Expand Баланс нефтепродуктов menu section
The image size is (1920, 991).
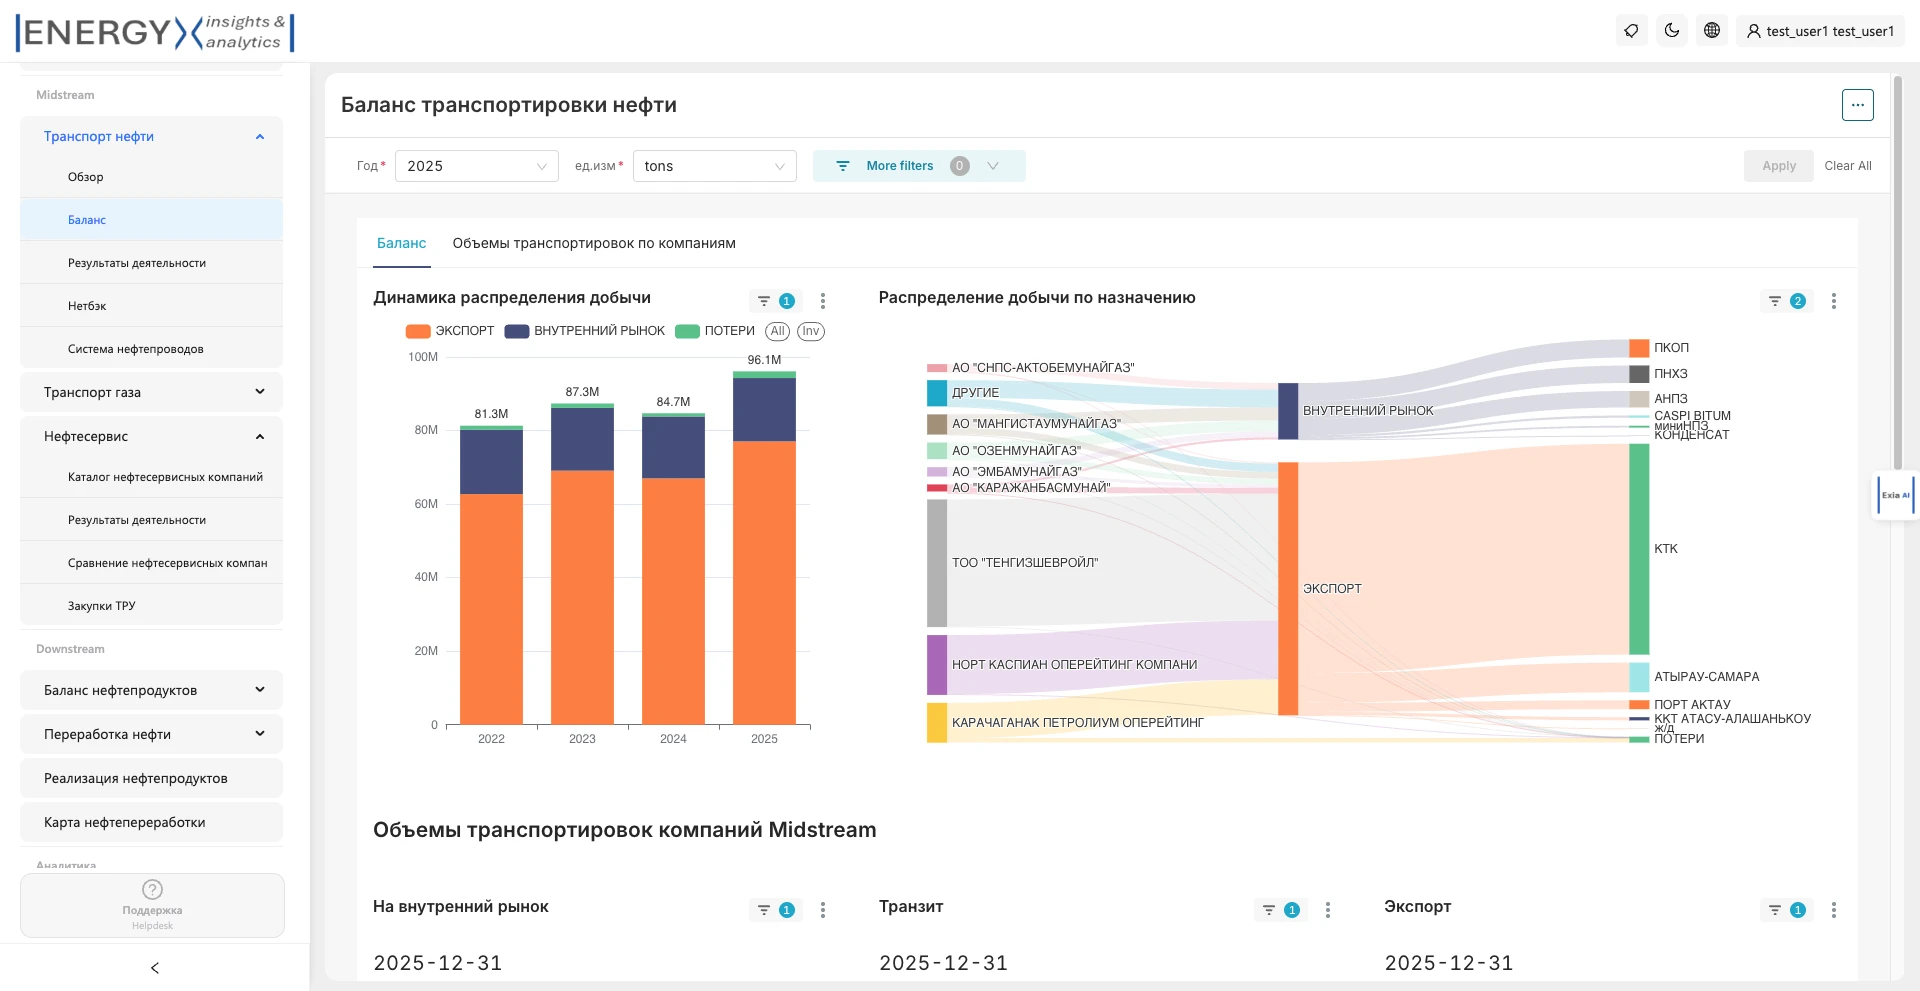click(x=152, y=690)
